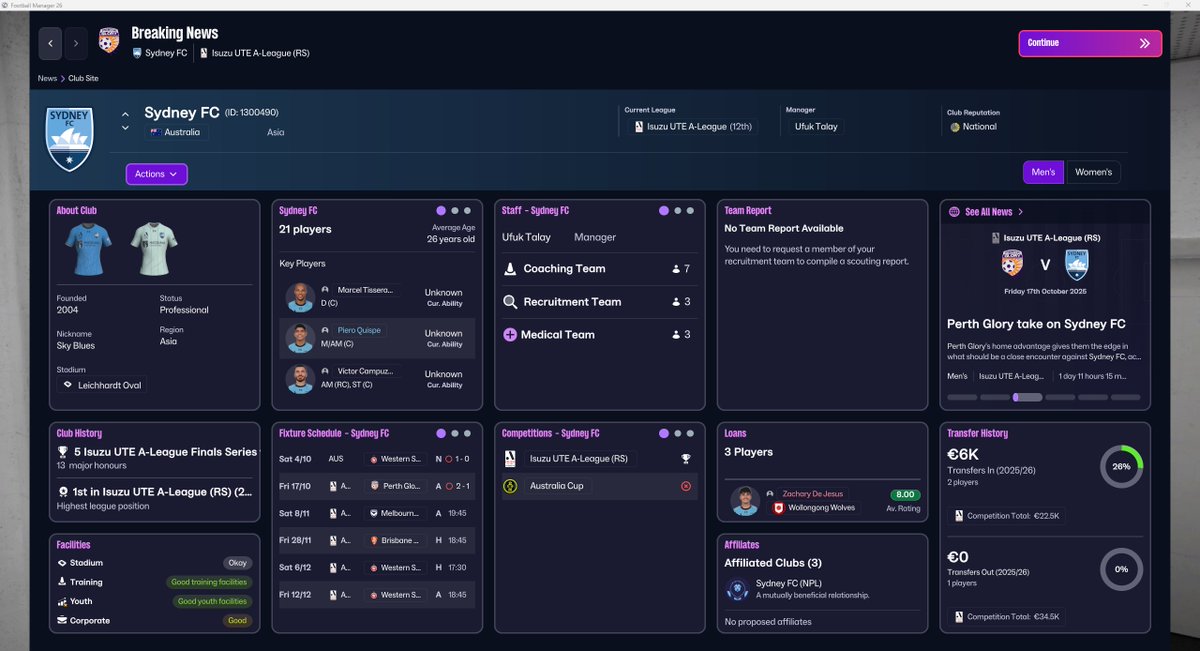Click the Stadium facilities icon

[x=63, y=563]
